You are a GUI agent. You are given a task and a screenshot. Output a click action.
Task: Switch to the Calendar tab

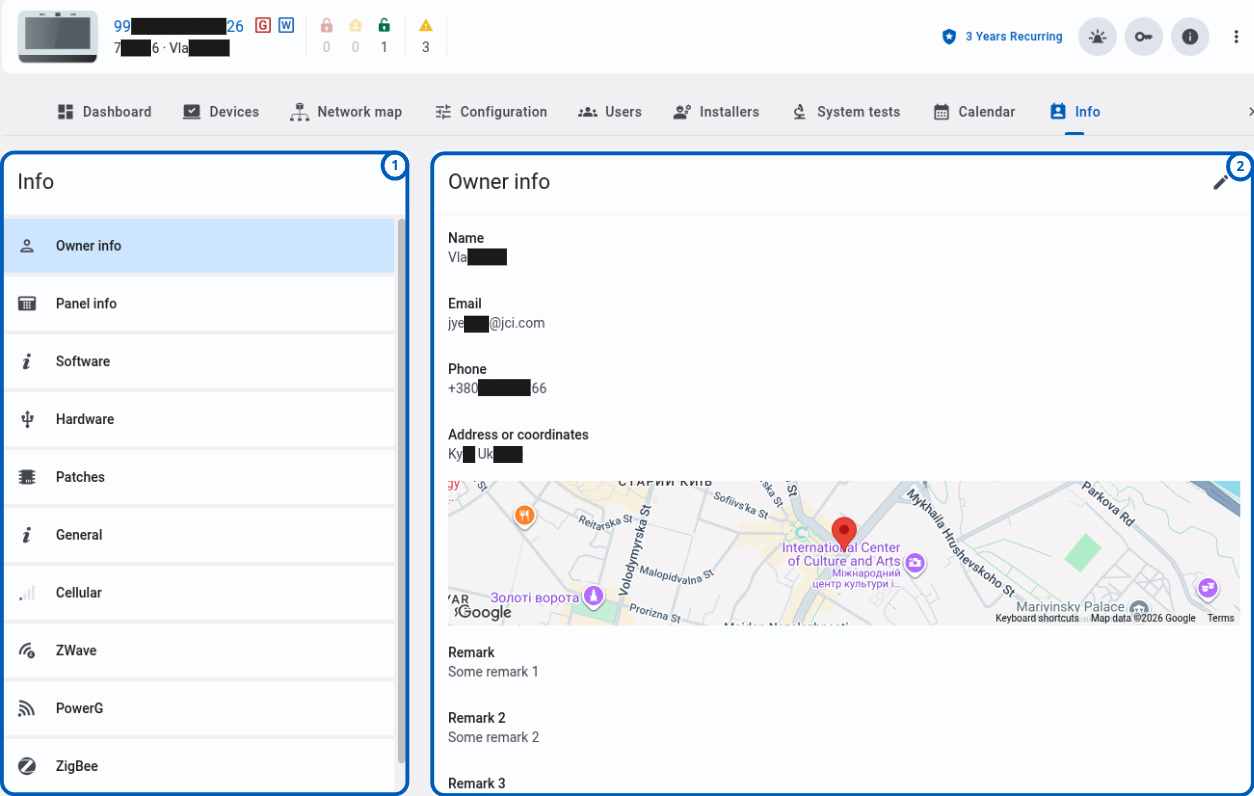[x=974, y=112]
